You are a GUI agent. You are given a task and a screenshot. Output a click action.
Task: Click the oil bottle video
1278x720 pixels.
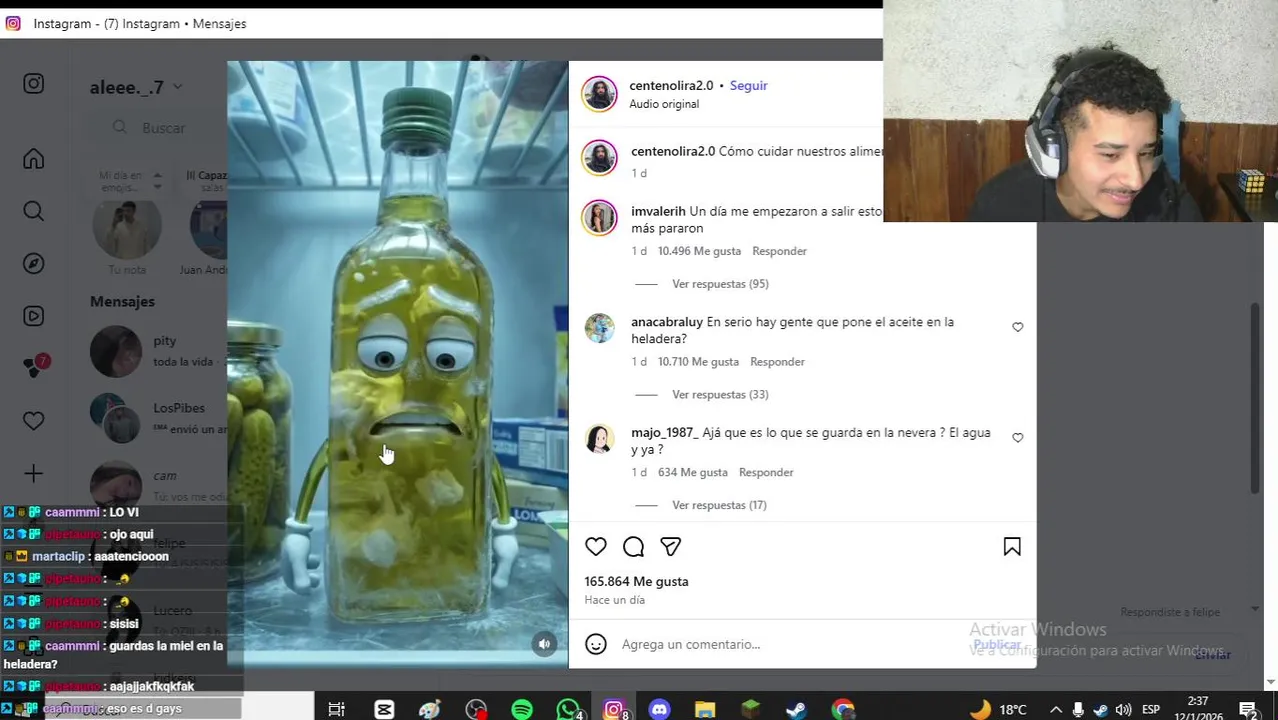397,364
